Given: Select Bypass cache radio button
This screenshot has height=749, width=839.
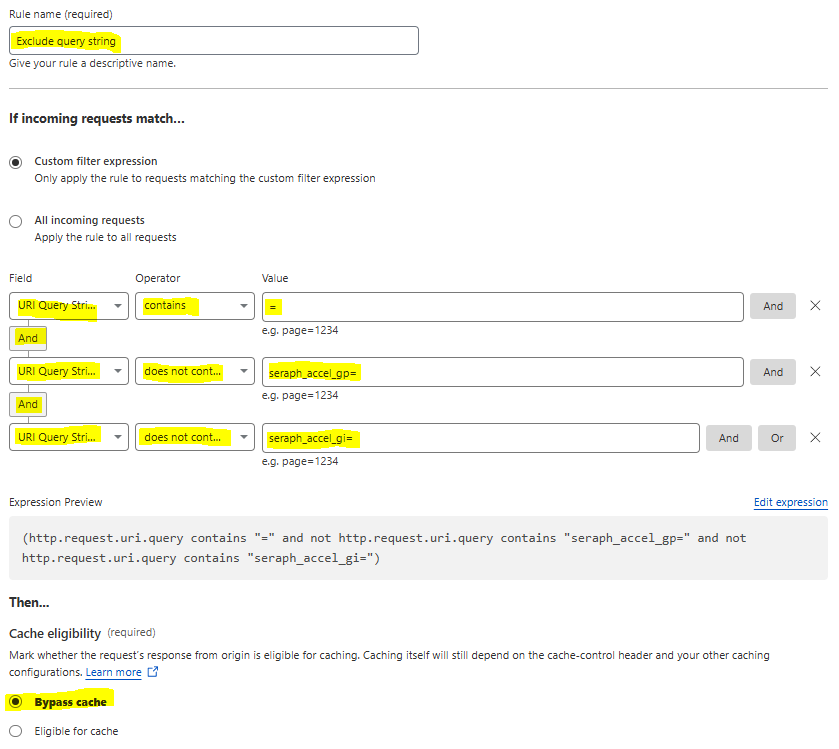Looking at the screenshot, I should point(16,701).
